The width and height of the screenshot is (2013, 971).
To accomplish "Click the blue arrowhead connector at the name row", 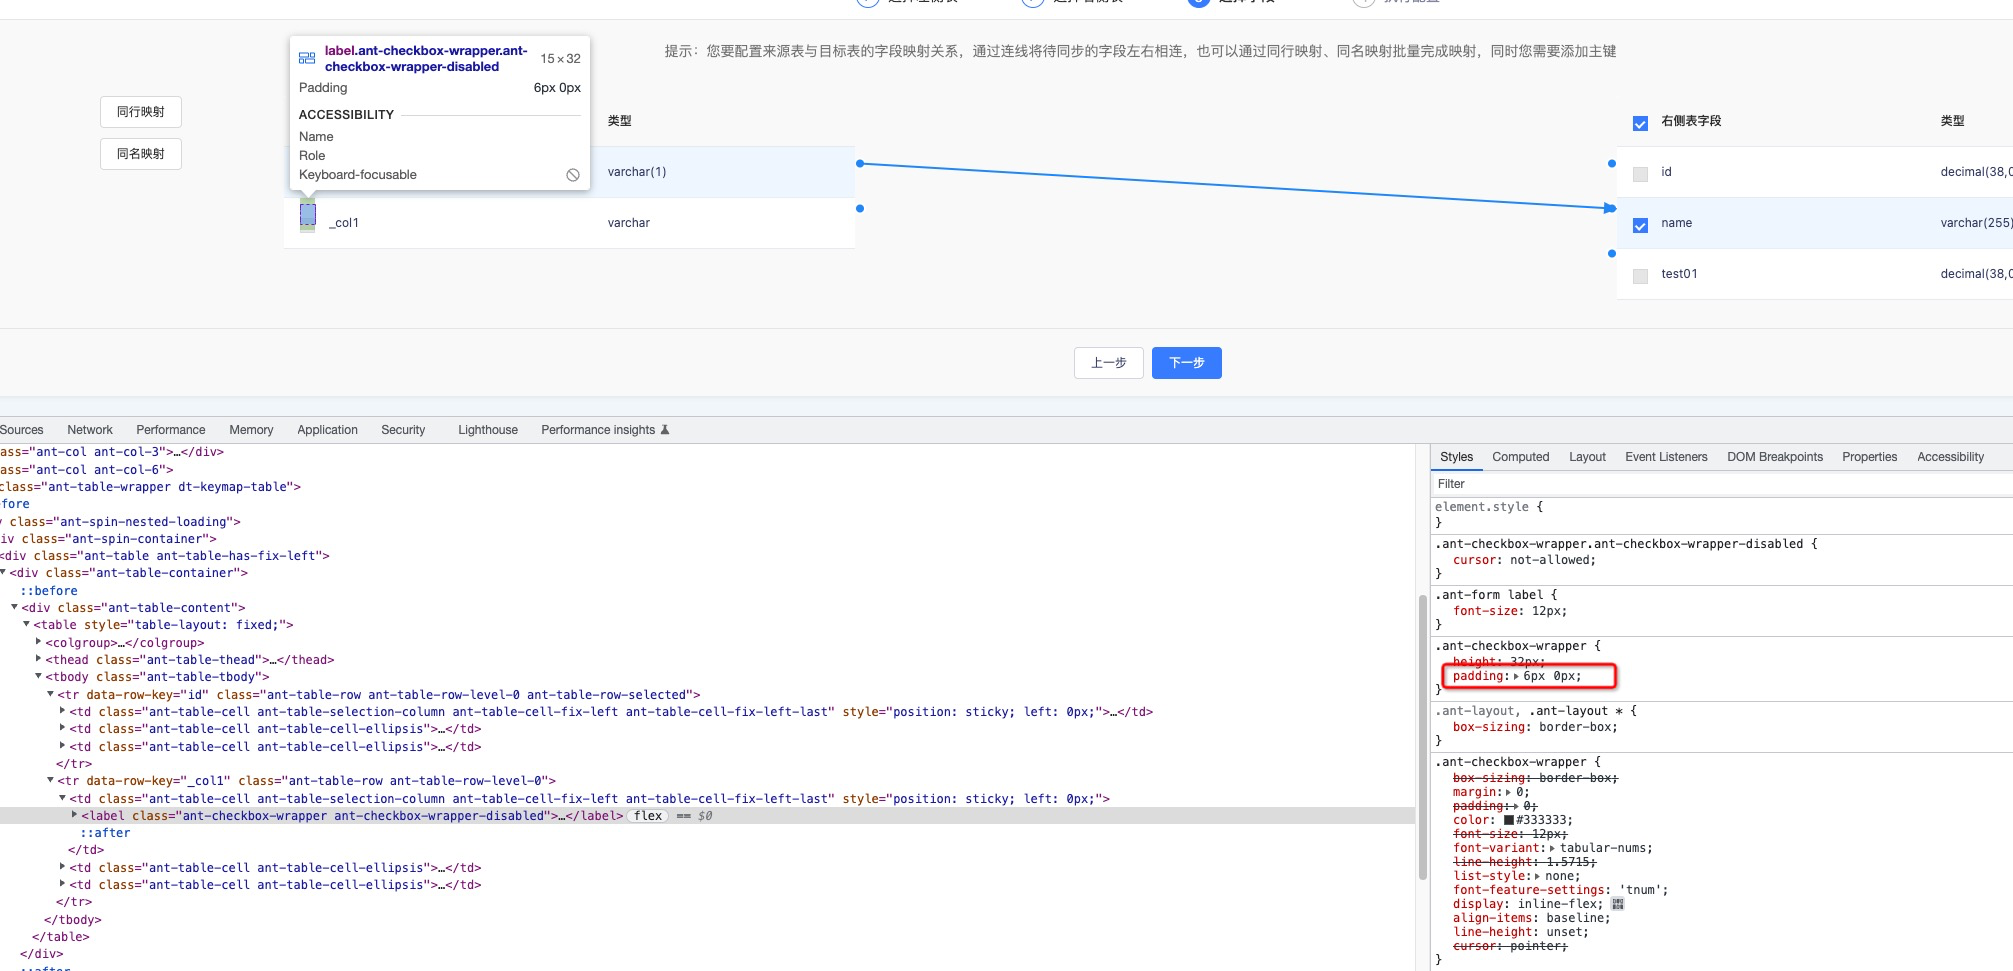I will [1610, 208].
